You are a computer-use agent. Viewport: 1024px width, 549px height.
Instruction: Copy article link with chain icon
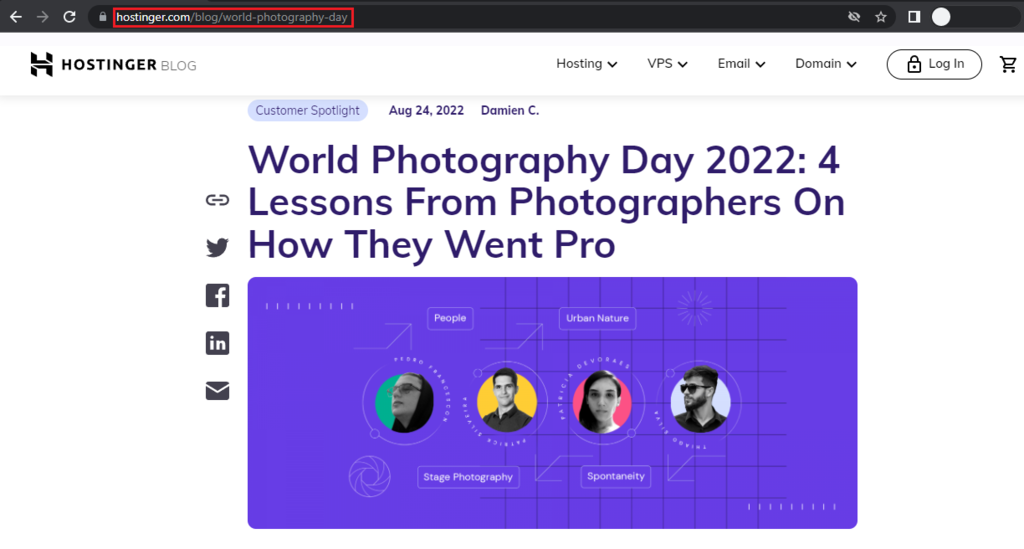click(x=217, y=200)
